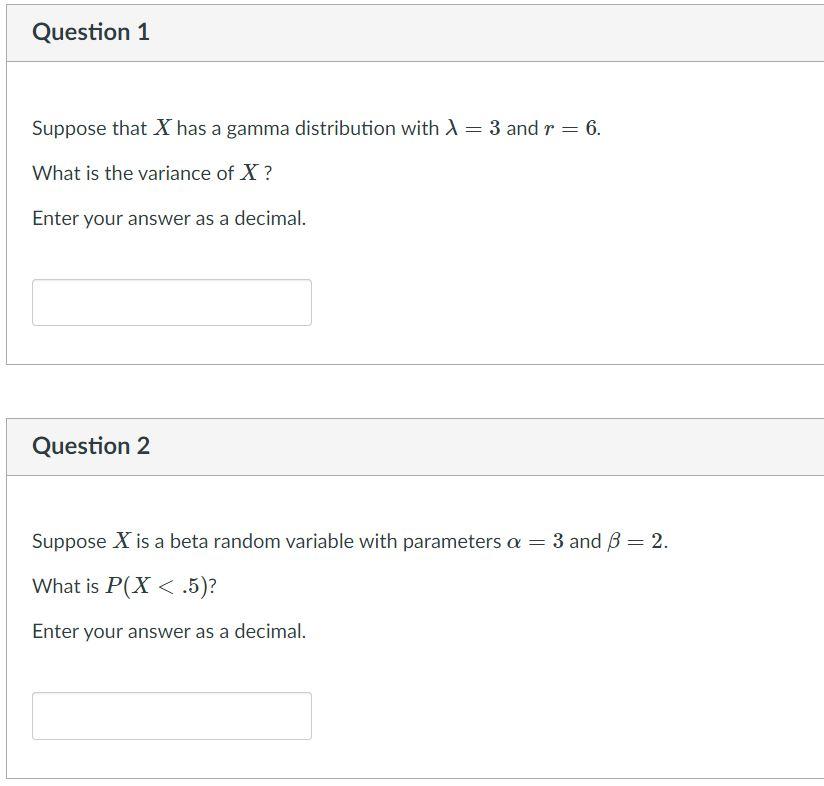Click the Question 2 answer input field
Viewport: 824px width, 786px height.
[x=170, y=715]
